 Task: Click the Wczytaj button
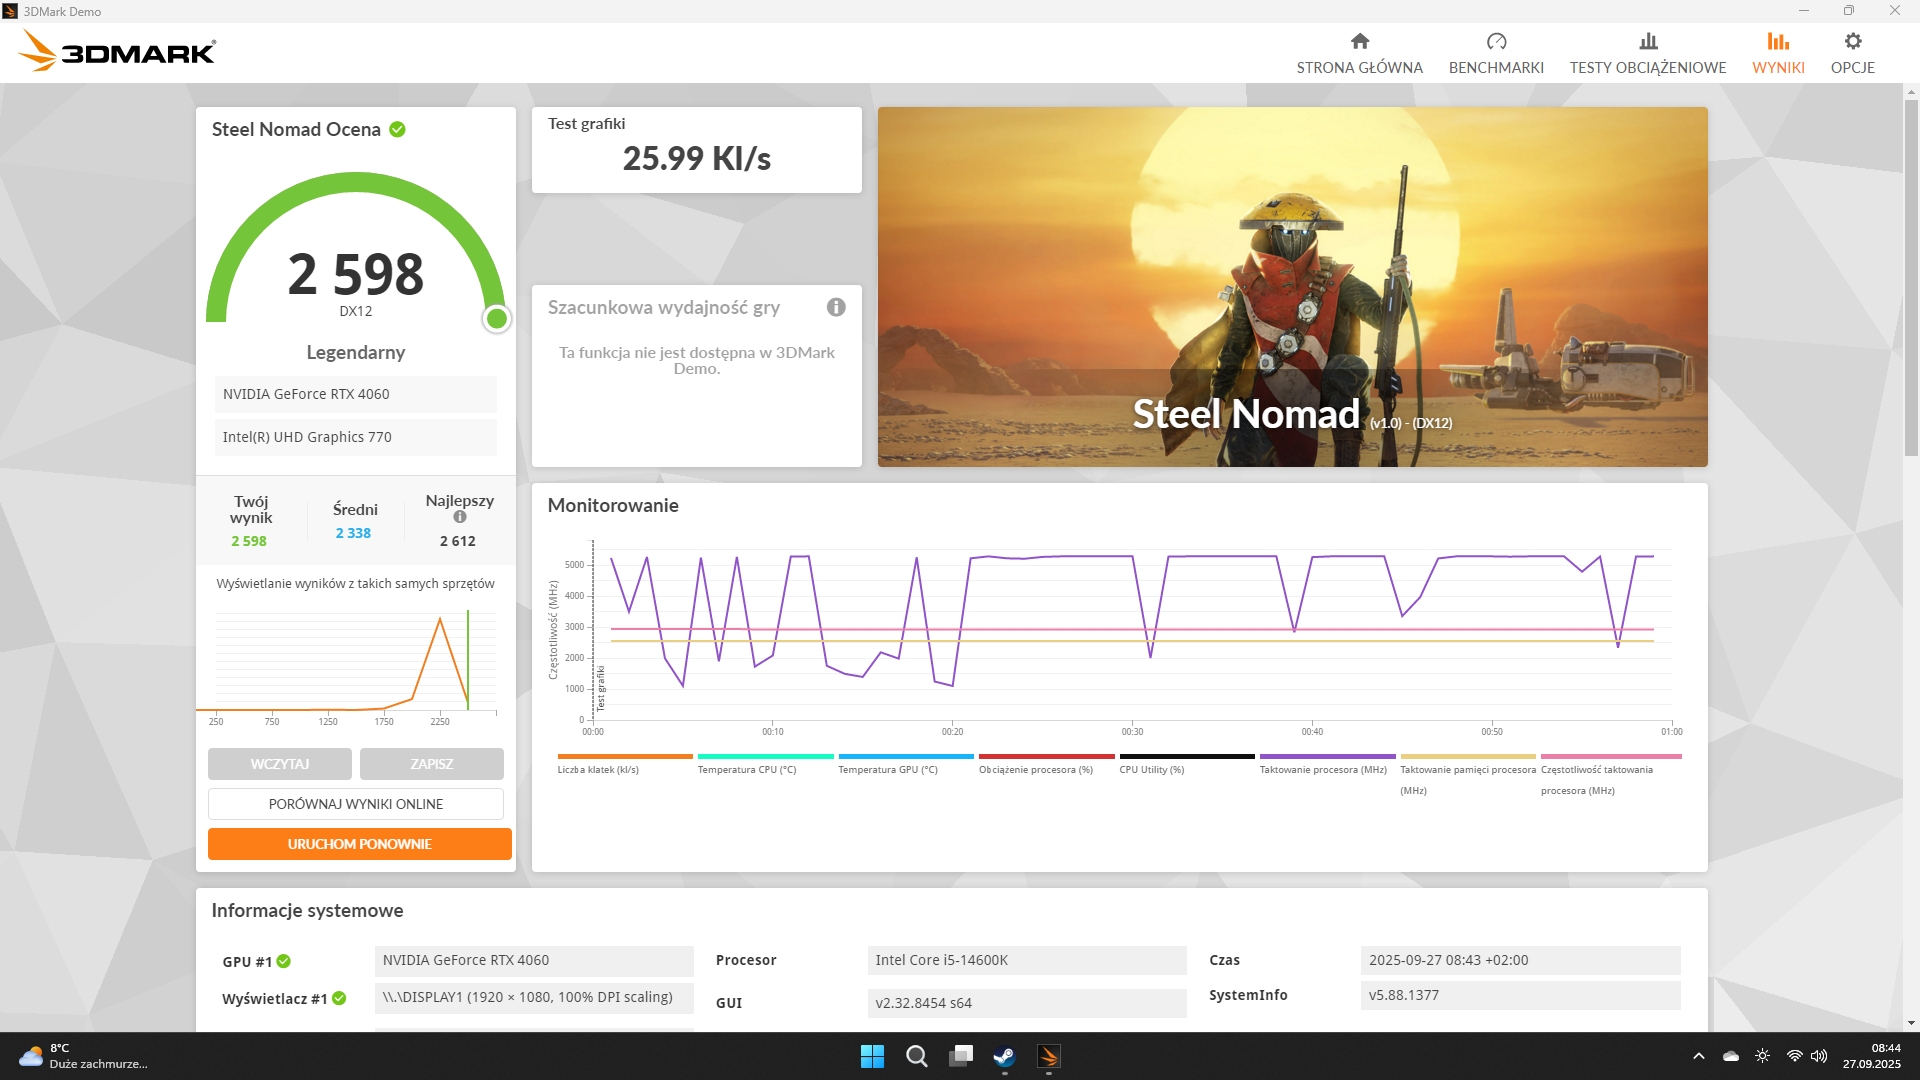click(x=280, y=764)
